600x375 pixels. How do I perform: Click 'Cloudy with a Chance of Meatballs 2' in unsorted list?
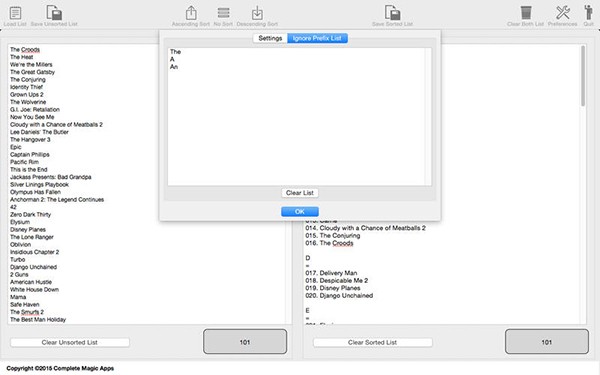pos(57,125)
